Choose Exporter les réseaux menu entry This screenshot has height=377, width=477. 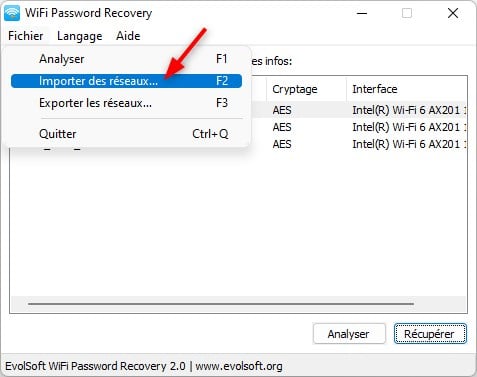tap(126, 103)
